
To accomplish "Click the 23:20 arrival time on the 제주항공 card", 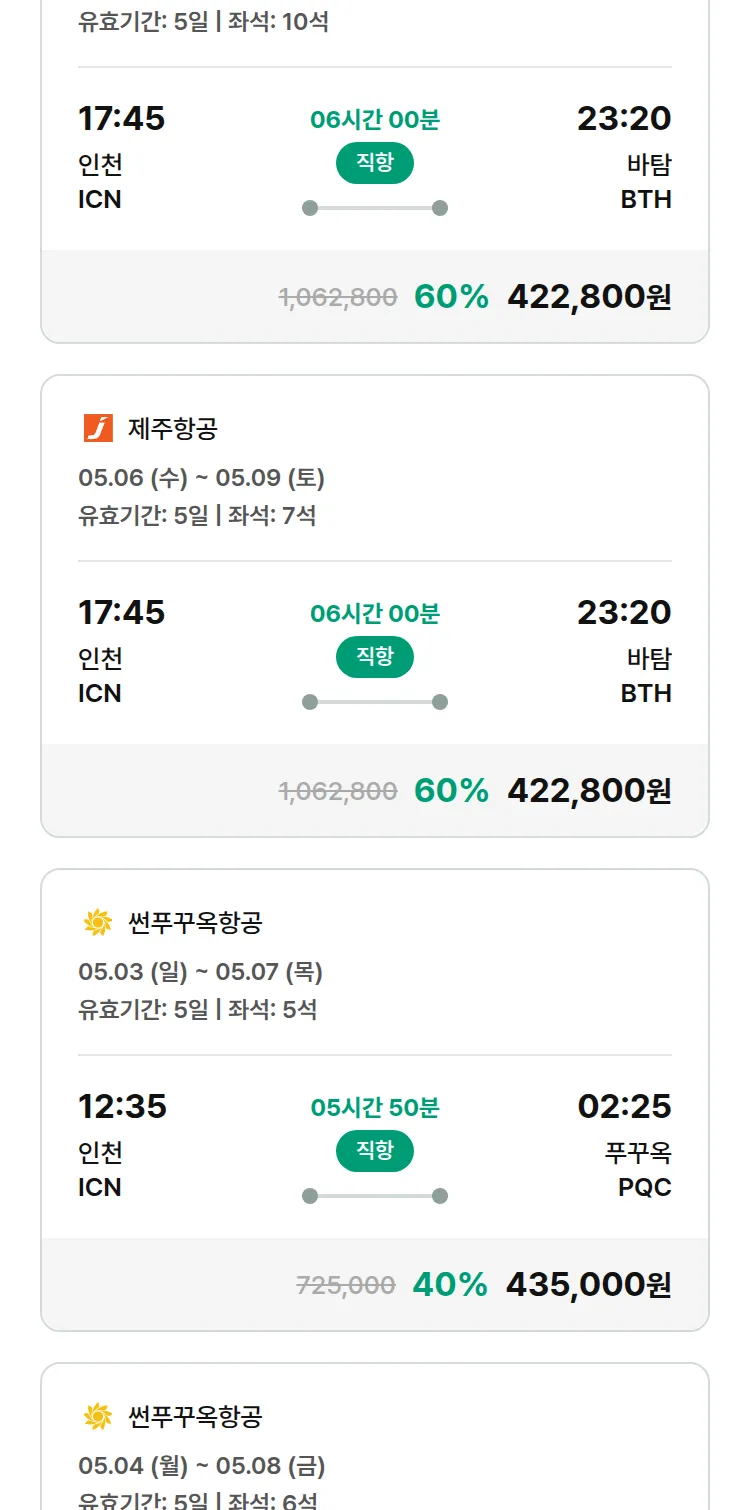I will [624, 612].
